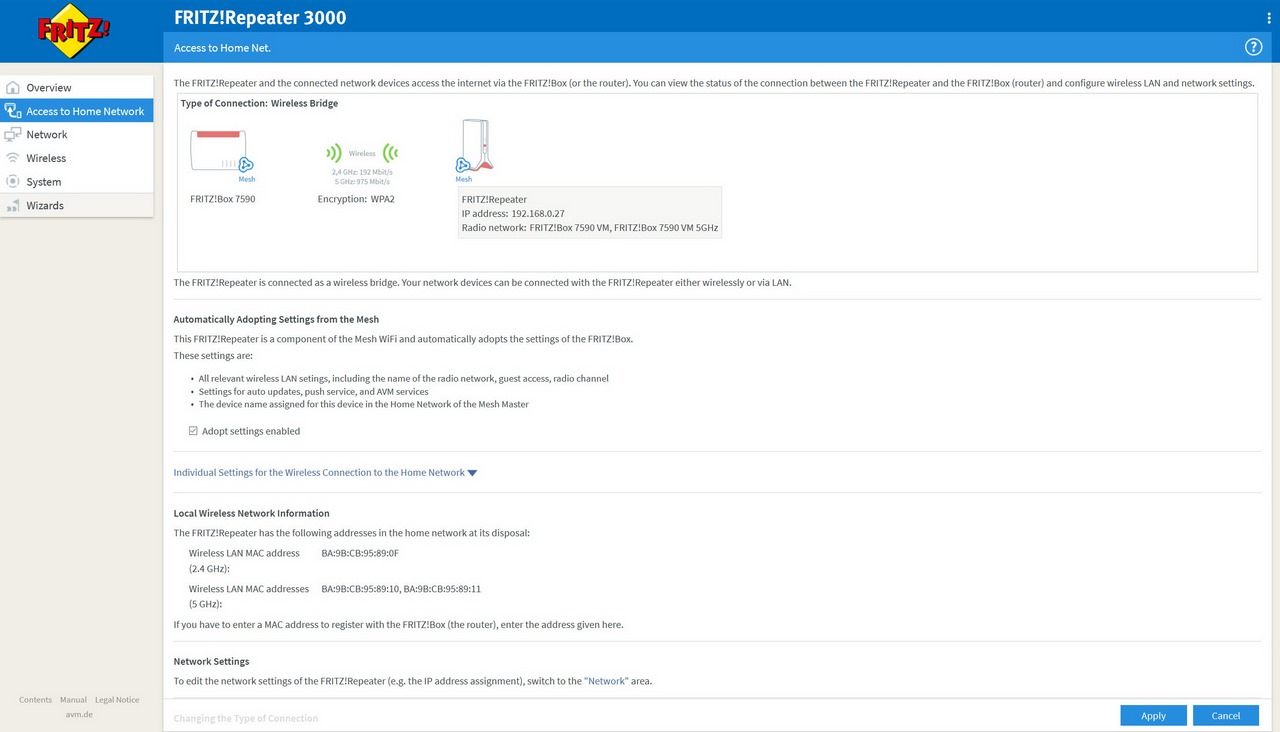The height and width of the screenshot is (732, 1280).
Task: Click the Mesh badge on FRITZ!Box 7590
Action: [246, 170]
